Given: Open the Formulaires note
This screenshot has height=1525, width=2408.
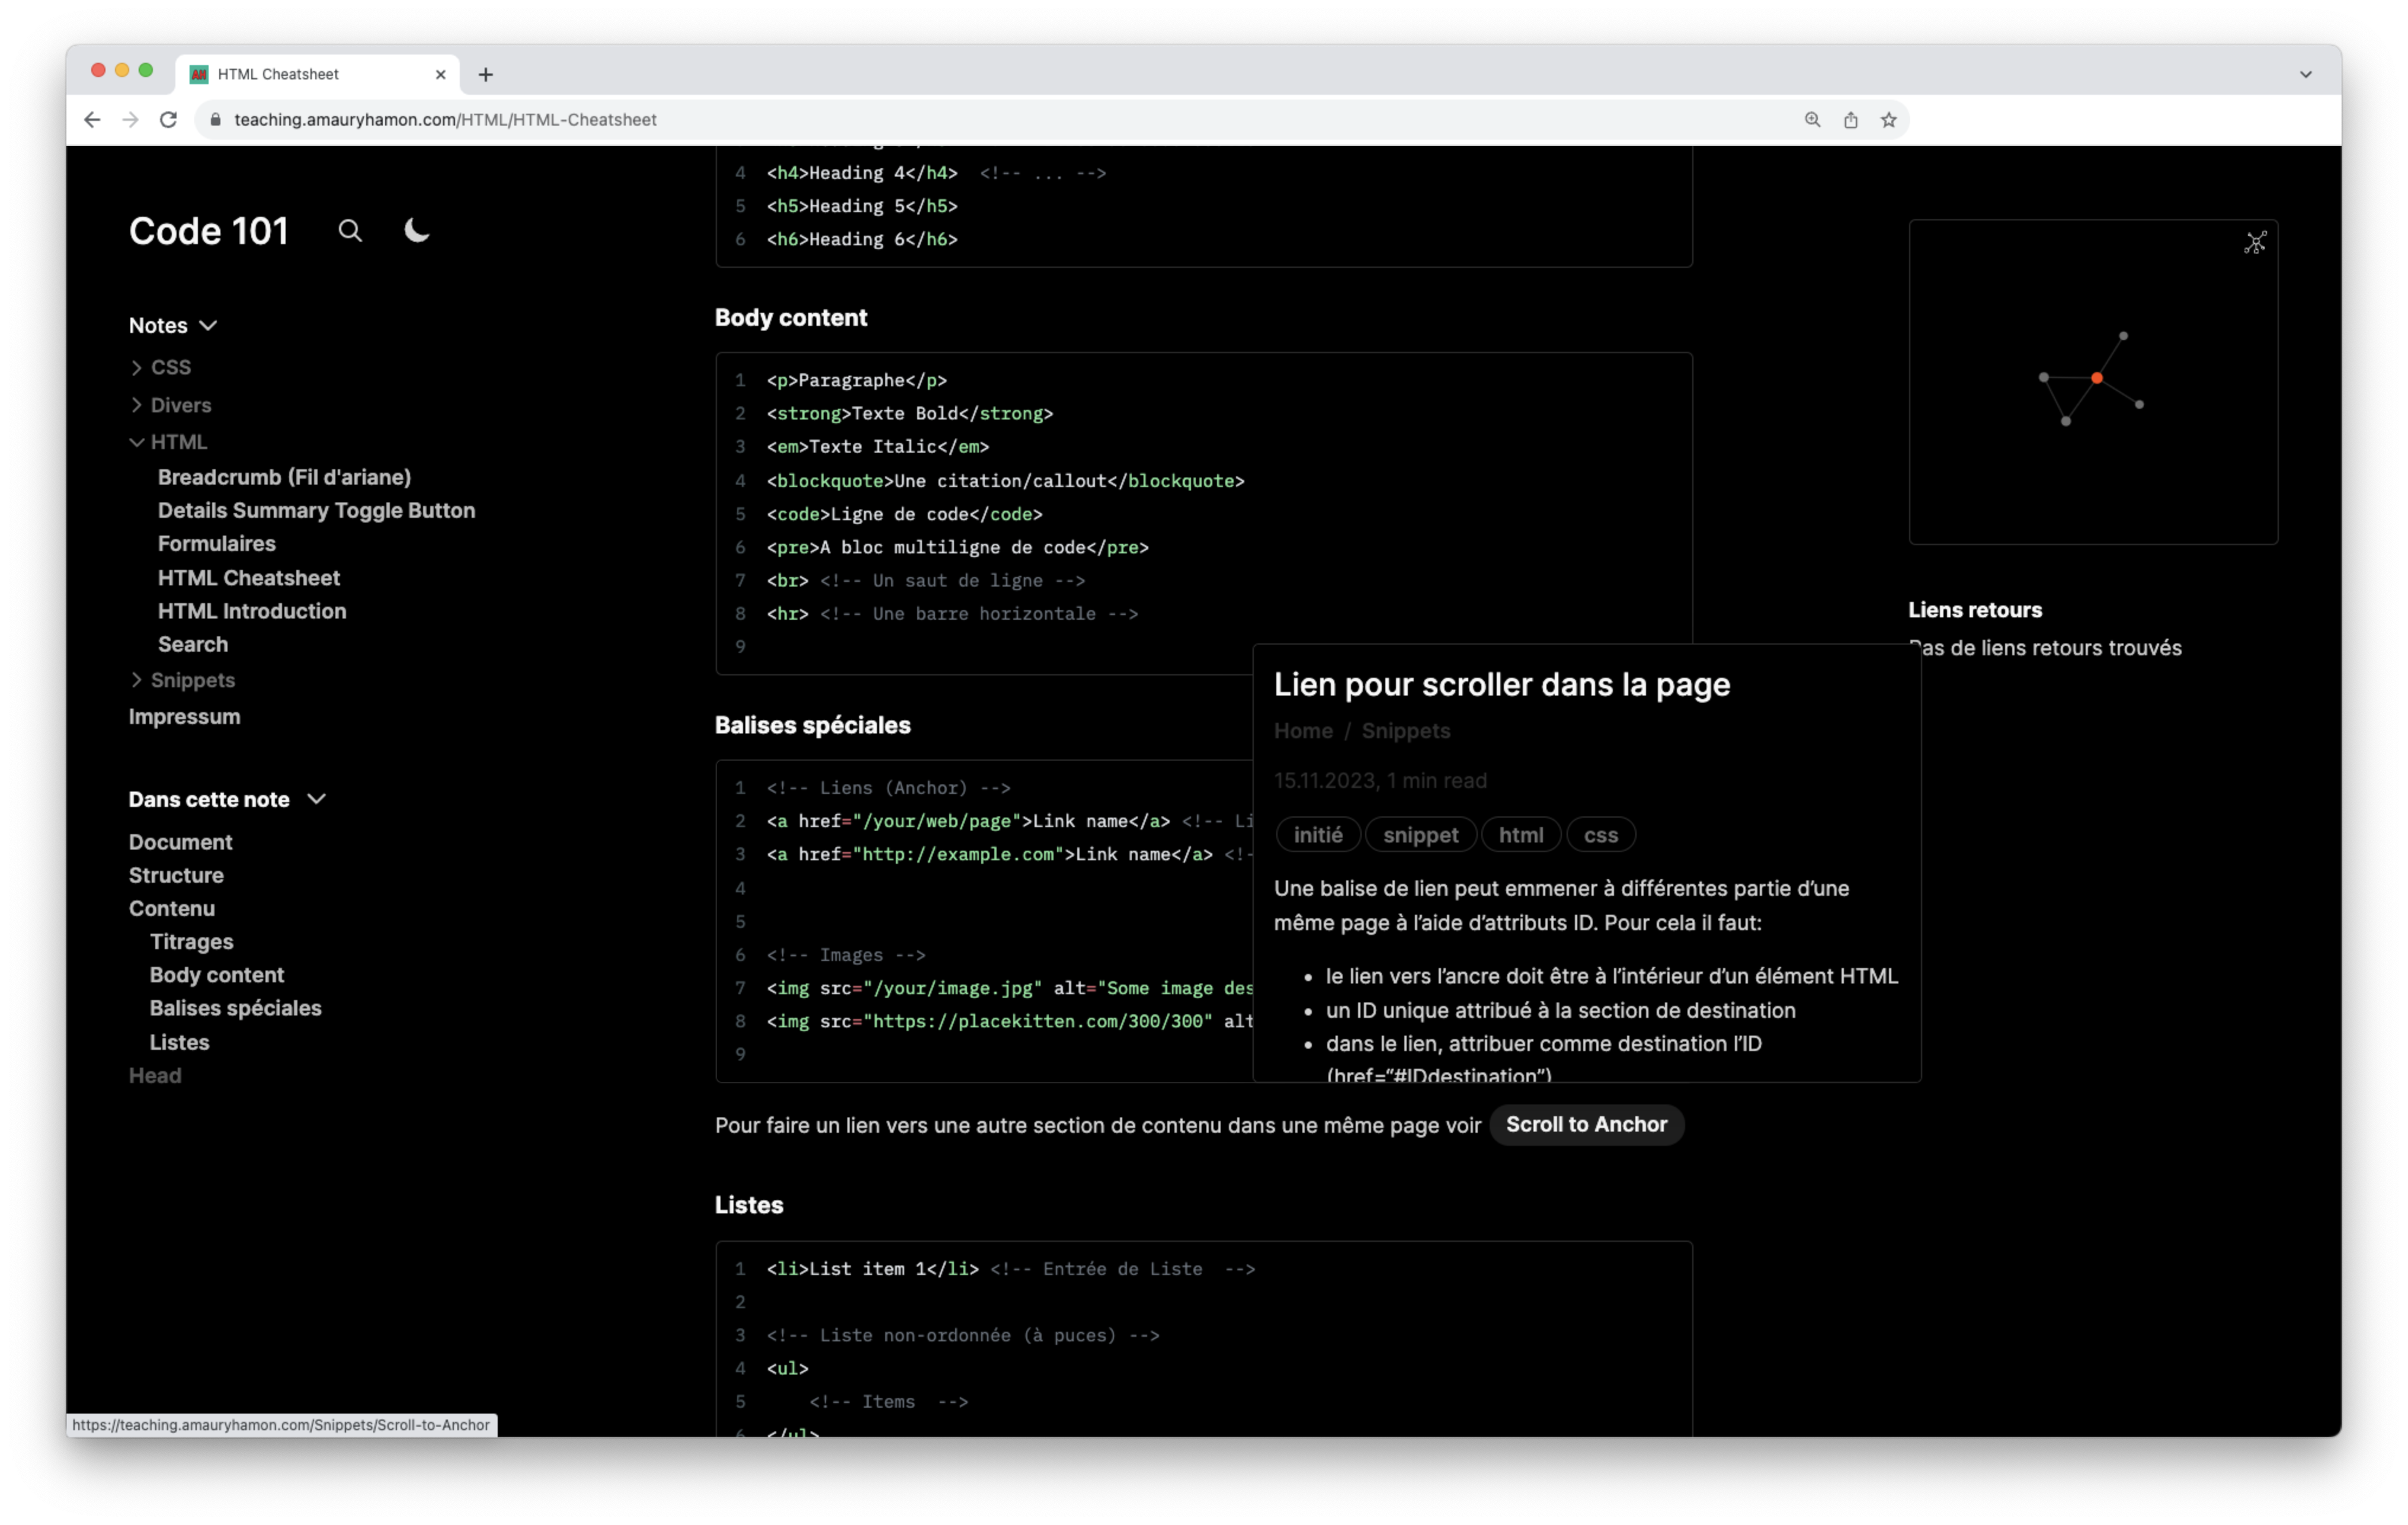Looking at the screenshot, I should (x=216, y=544).
